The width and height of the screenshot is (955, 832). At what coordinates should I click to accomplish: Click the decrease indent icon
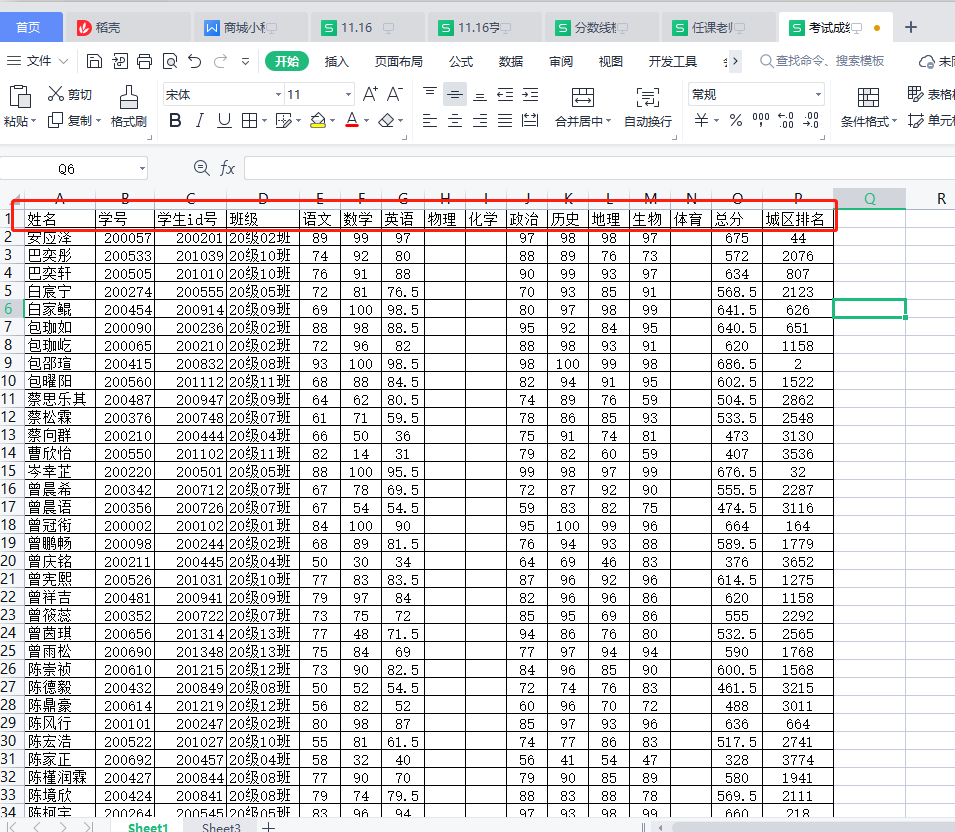click(505, 94)
